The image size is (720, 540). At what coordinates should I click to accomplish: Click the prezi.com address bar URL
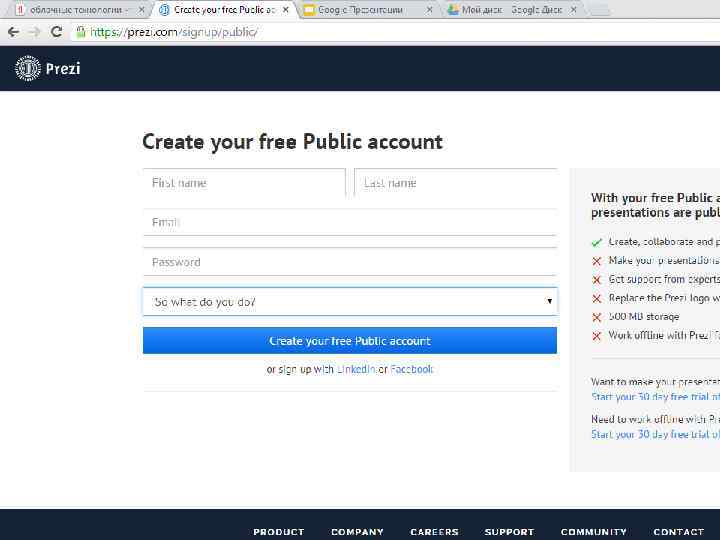[x=174, y=32]
